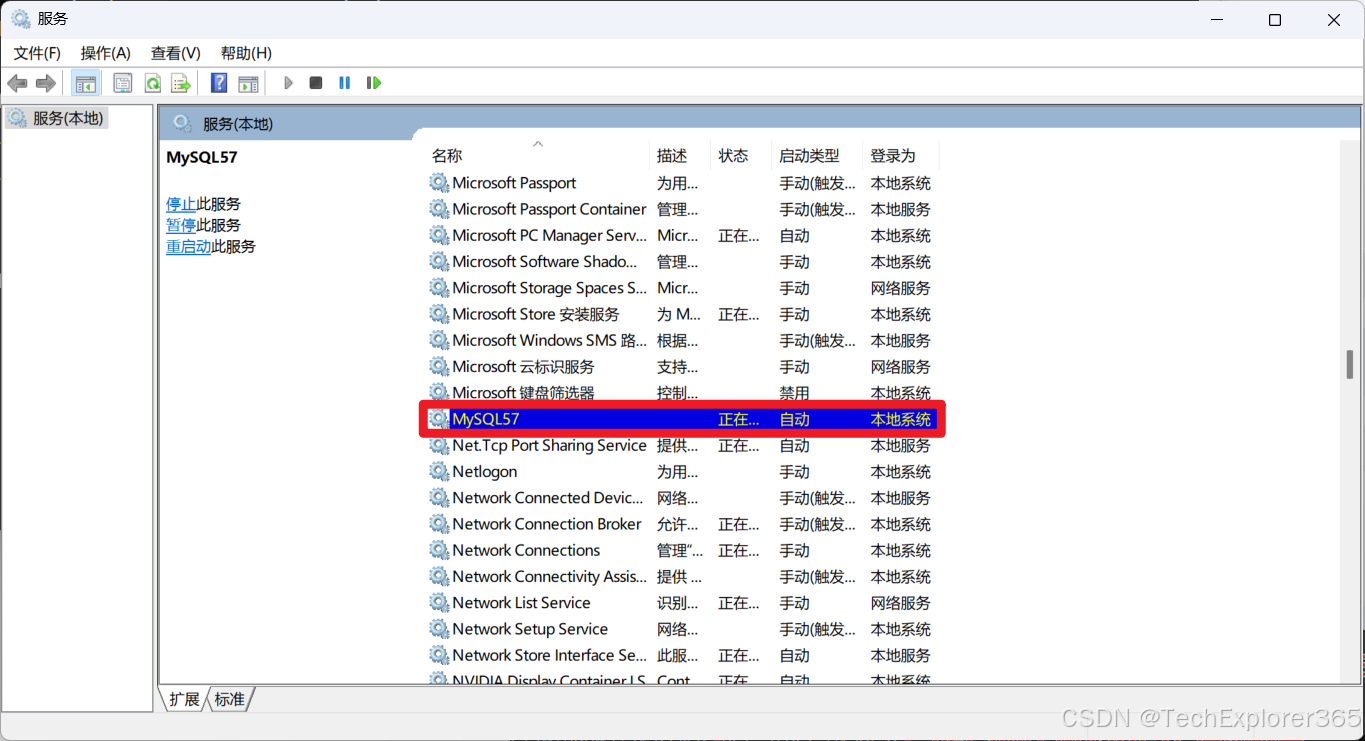
Task: Select the MySQL57 service name
Action: tap(486, 419)
